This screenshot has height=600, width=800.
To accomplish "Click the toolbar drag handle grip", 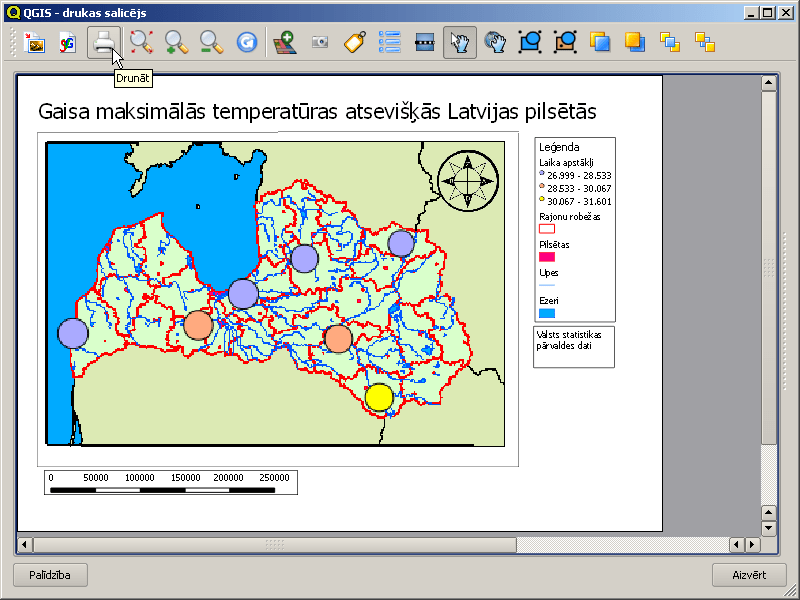I will 13,43.
